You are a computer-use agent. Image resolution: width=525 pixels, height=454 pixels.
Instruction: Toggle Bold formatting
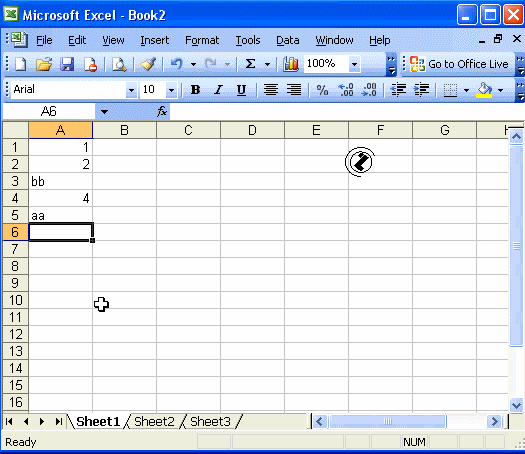tap(195, 90)
